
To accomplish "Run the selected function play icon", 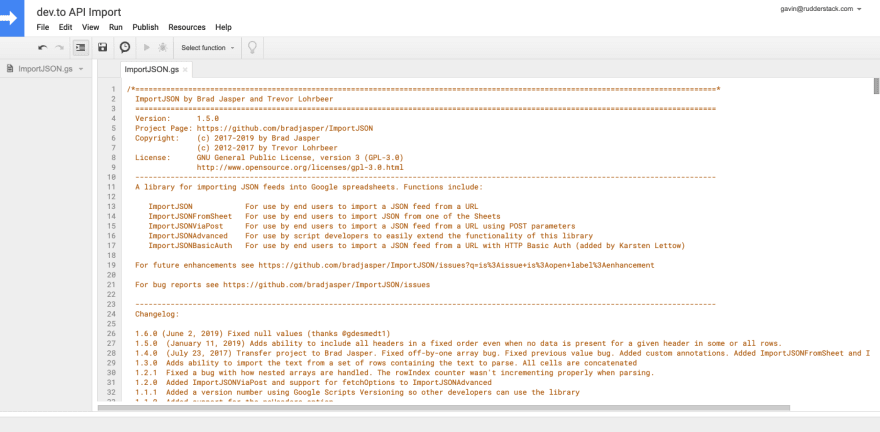I will tap(147, 48).
